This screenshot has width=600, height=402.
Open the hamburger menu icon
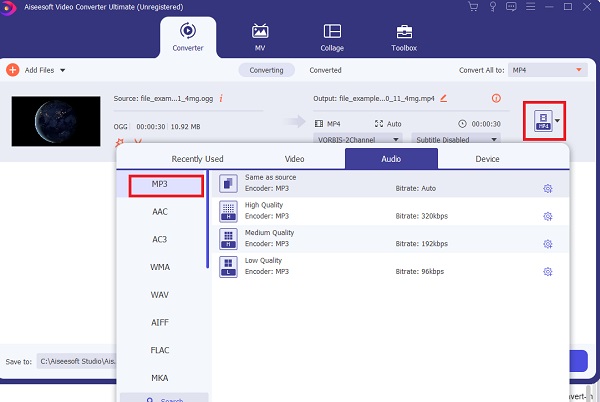click(530, 7)
